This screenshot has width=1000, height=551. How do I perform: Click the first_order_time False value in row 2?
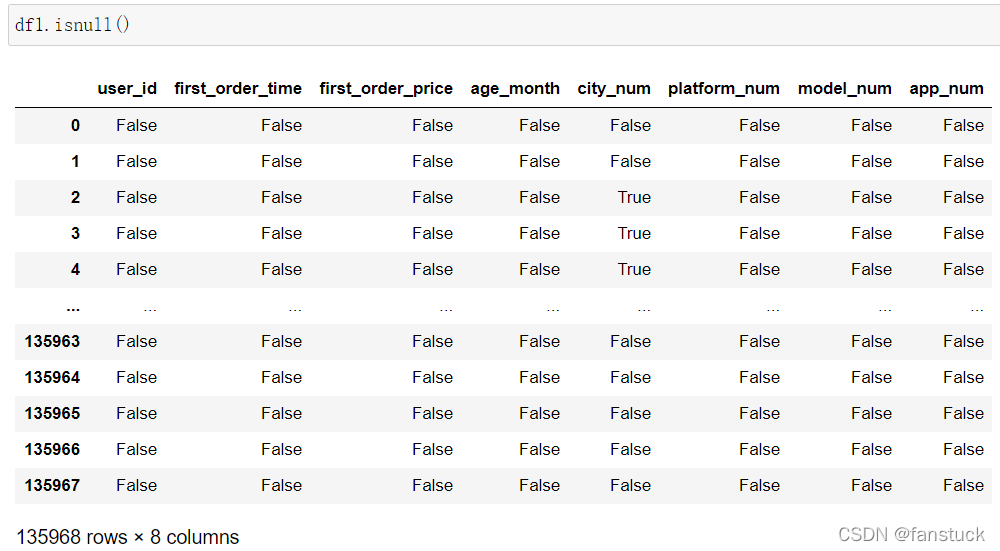281,198
